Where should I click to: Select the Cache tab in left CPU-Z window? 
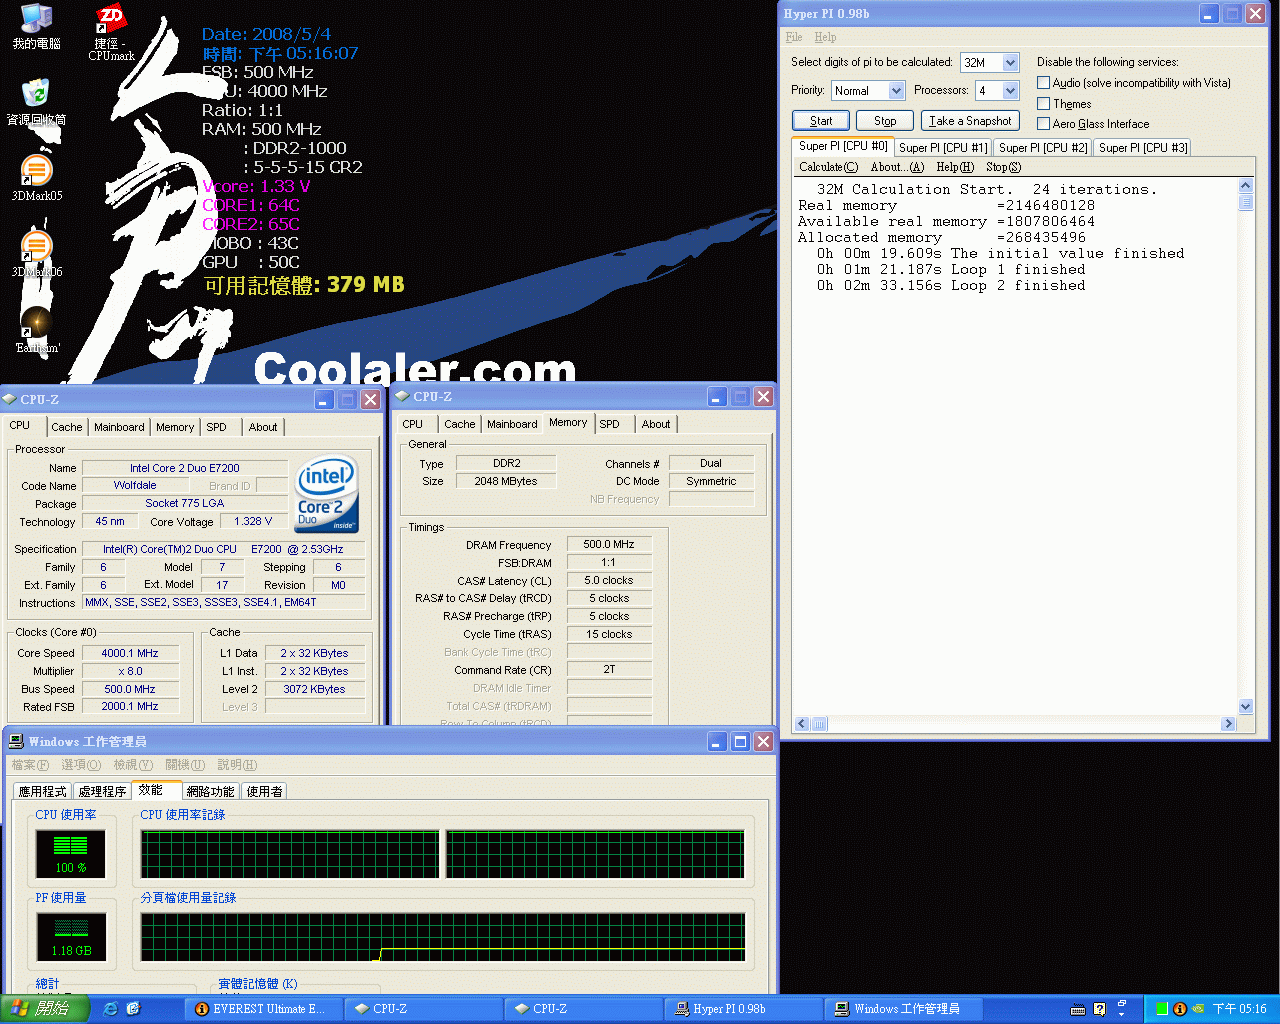[x=67, y=427]
